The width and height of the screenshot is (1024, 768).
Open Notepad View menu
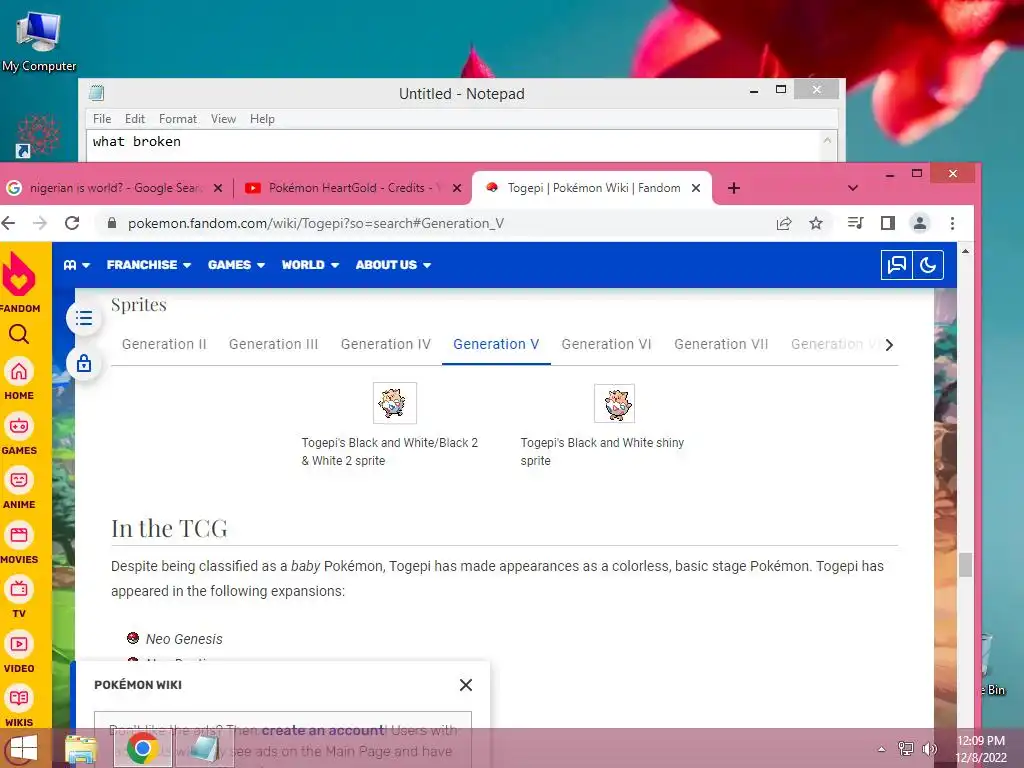click(223, 119)
